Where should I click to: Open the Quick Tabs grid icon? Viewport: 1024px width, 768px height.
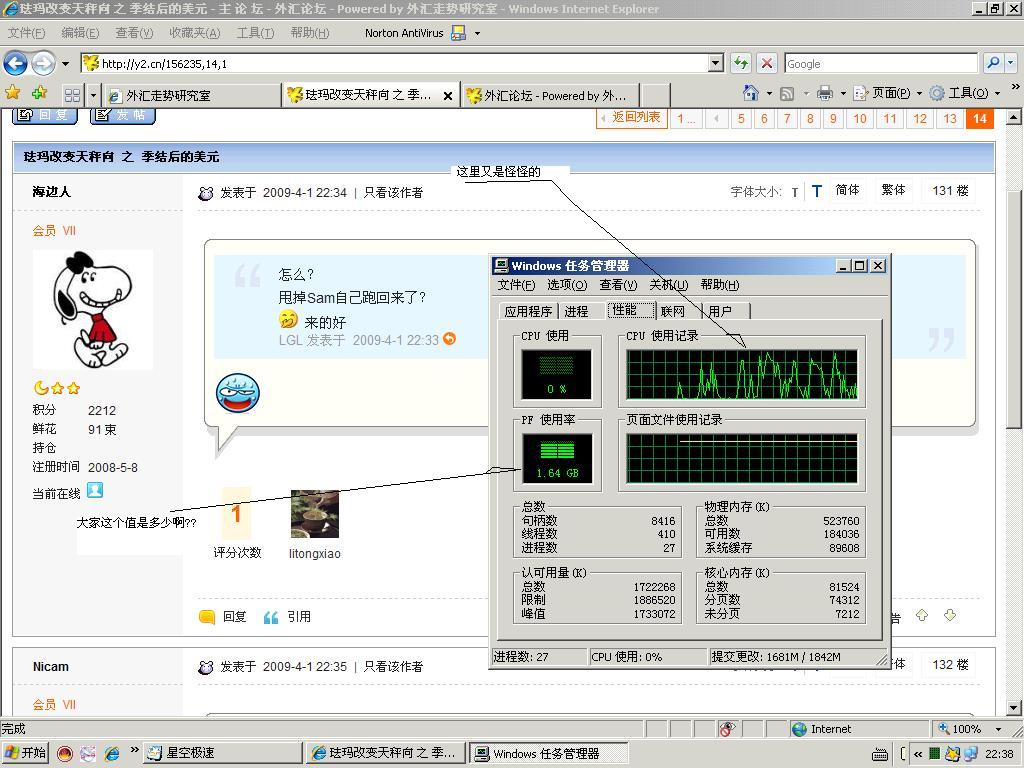[72, 95]
